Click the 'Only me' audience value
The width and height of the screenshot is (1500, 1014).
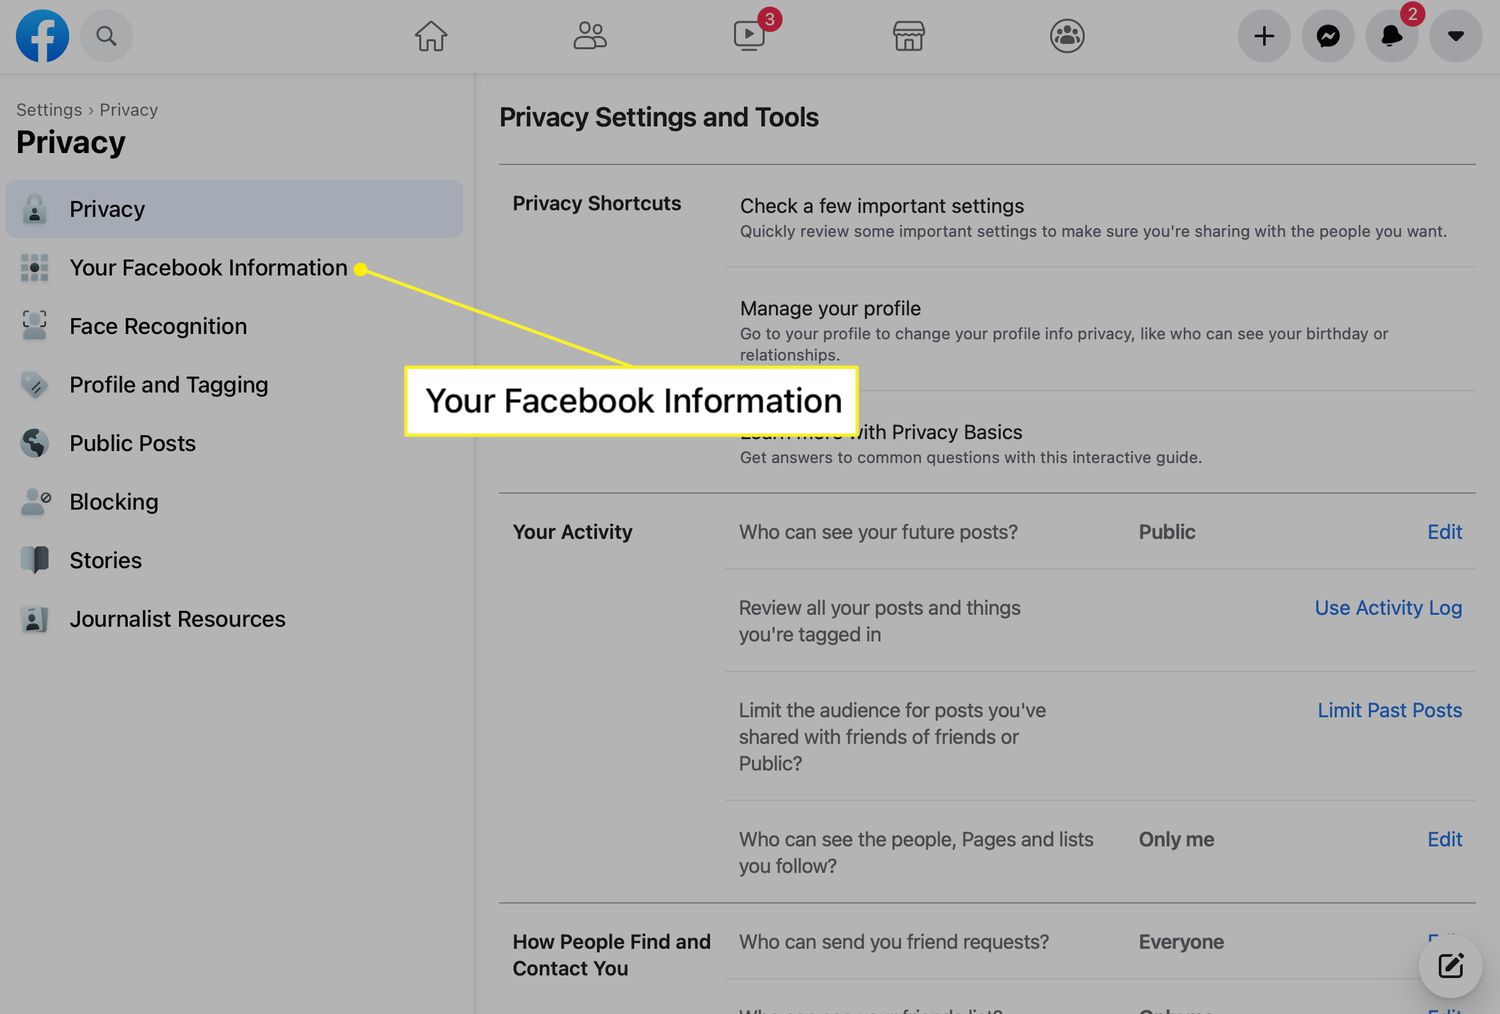tap(1176, 839)
